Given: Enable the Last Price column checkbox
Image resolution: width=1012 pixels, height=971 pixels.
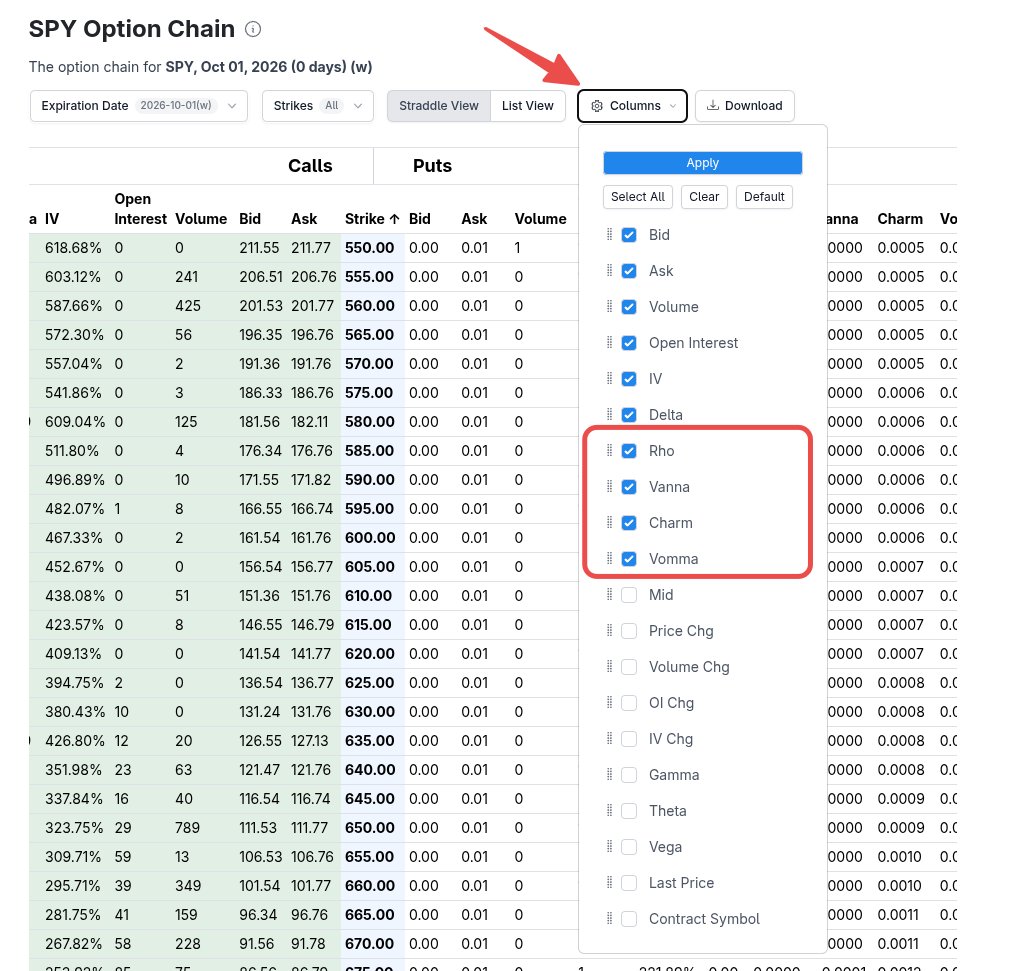Looking at the screenshot, I should point(629,883).
